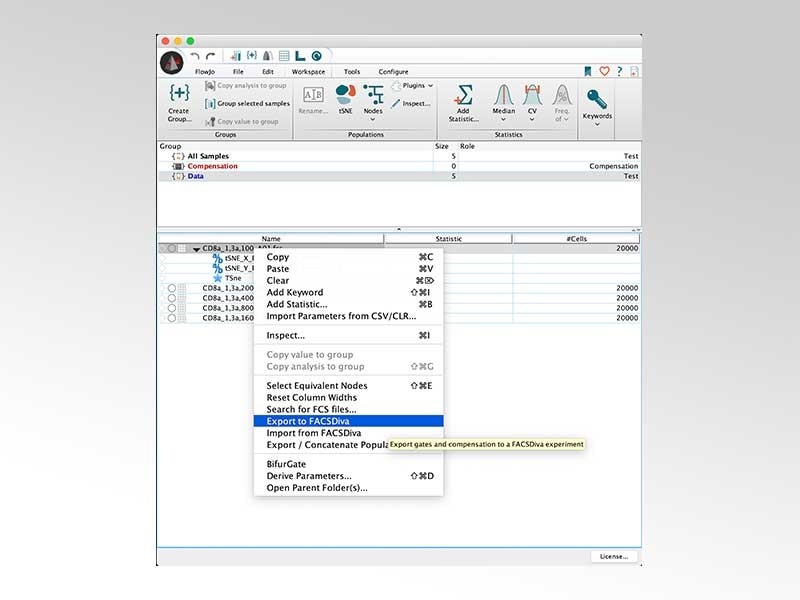
Task: Toggle the circle for CD8a_1,3a,200 sample
Action: (x=172, y=288)
